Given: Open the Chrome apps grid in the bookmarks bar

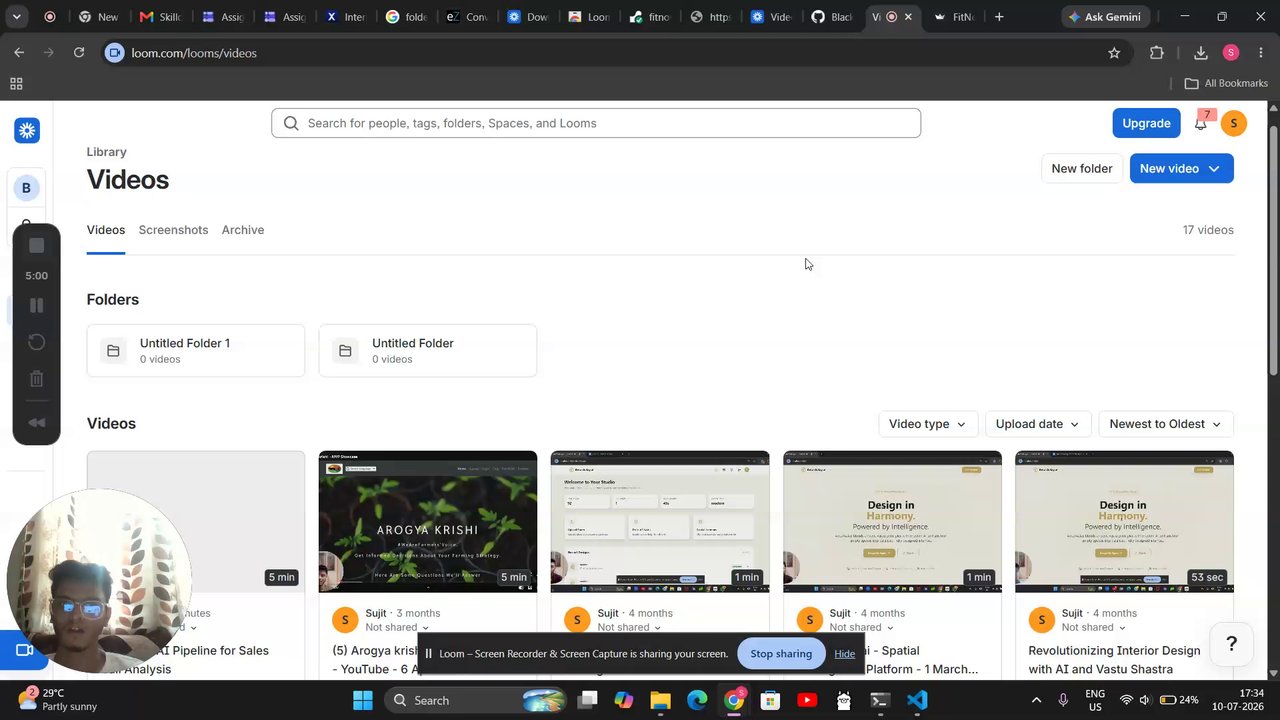Looking at the screenshot, I should (x=16, y=84).
